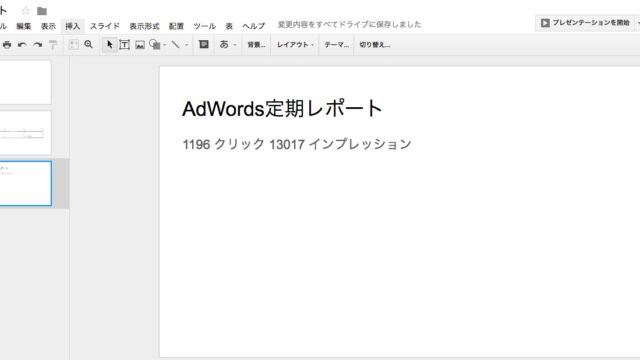This screenshot has height=360, width=640.
Task: Star this presentation document
Action: point(25,11)
